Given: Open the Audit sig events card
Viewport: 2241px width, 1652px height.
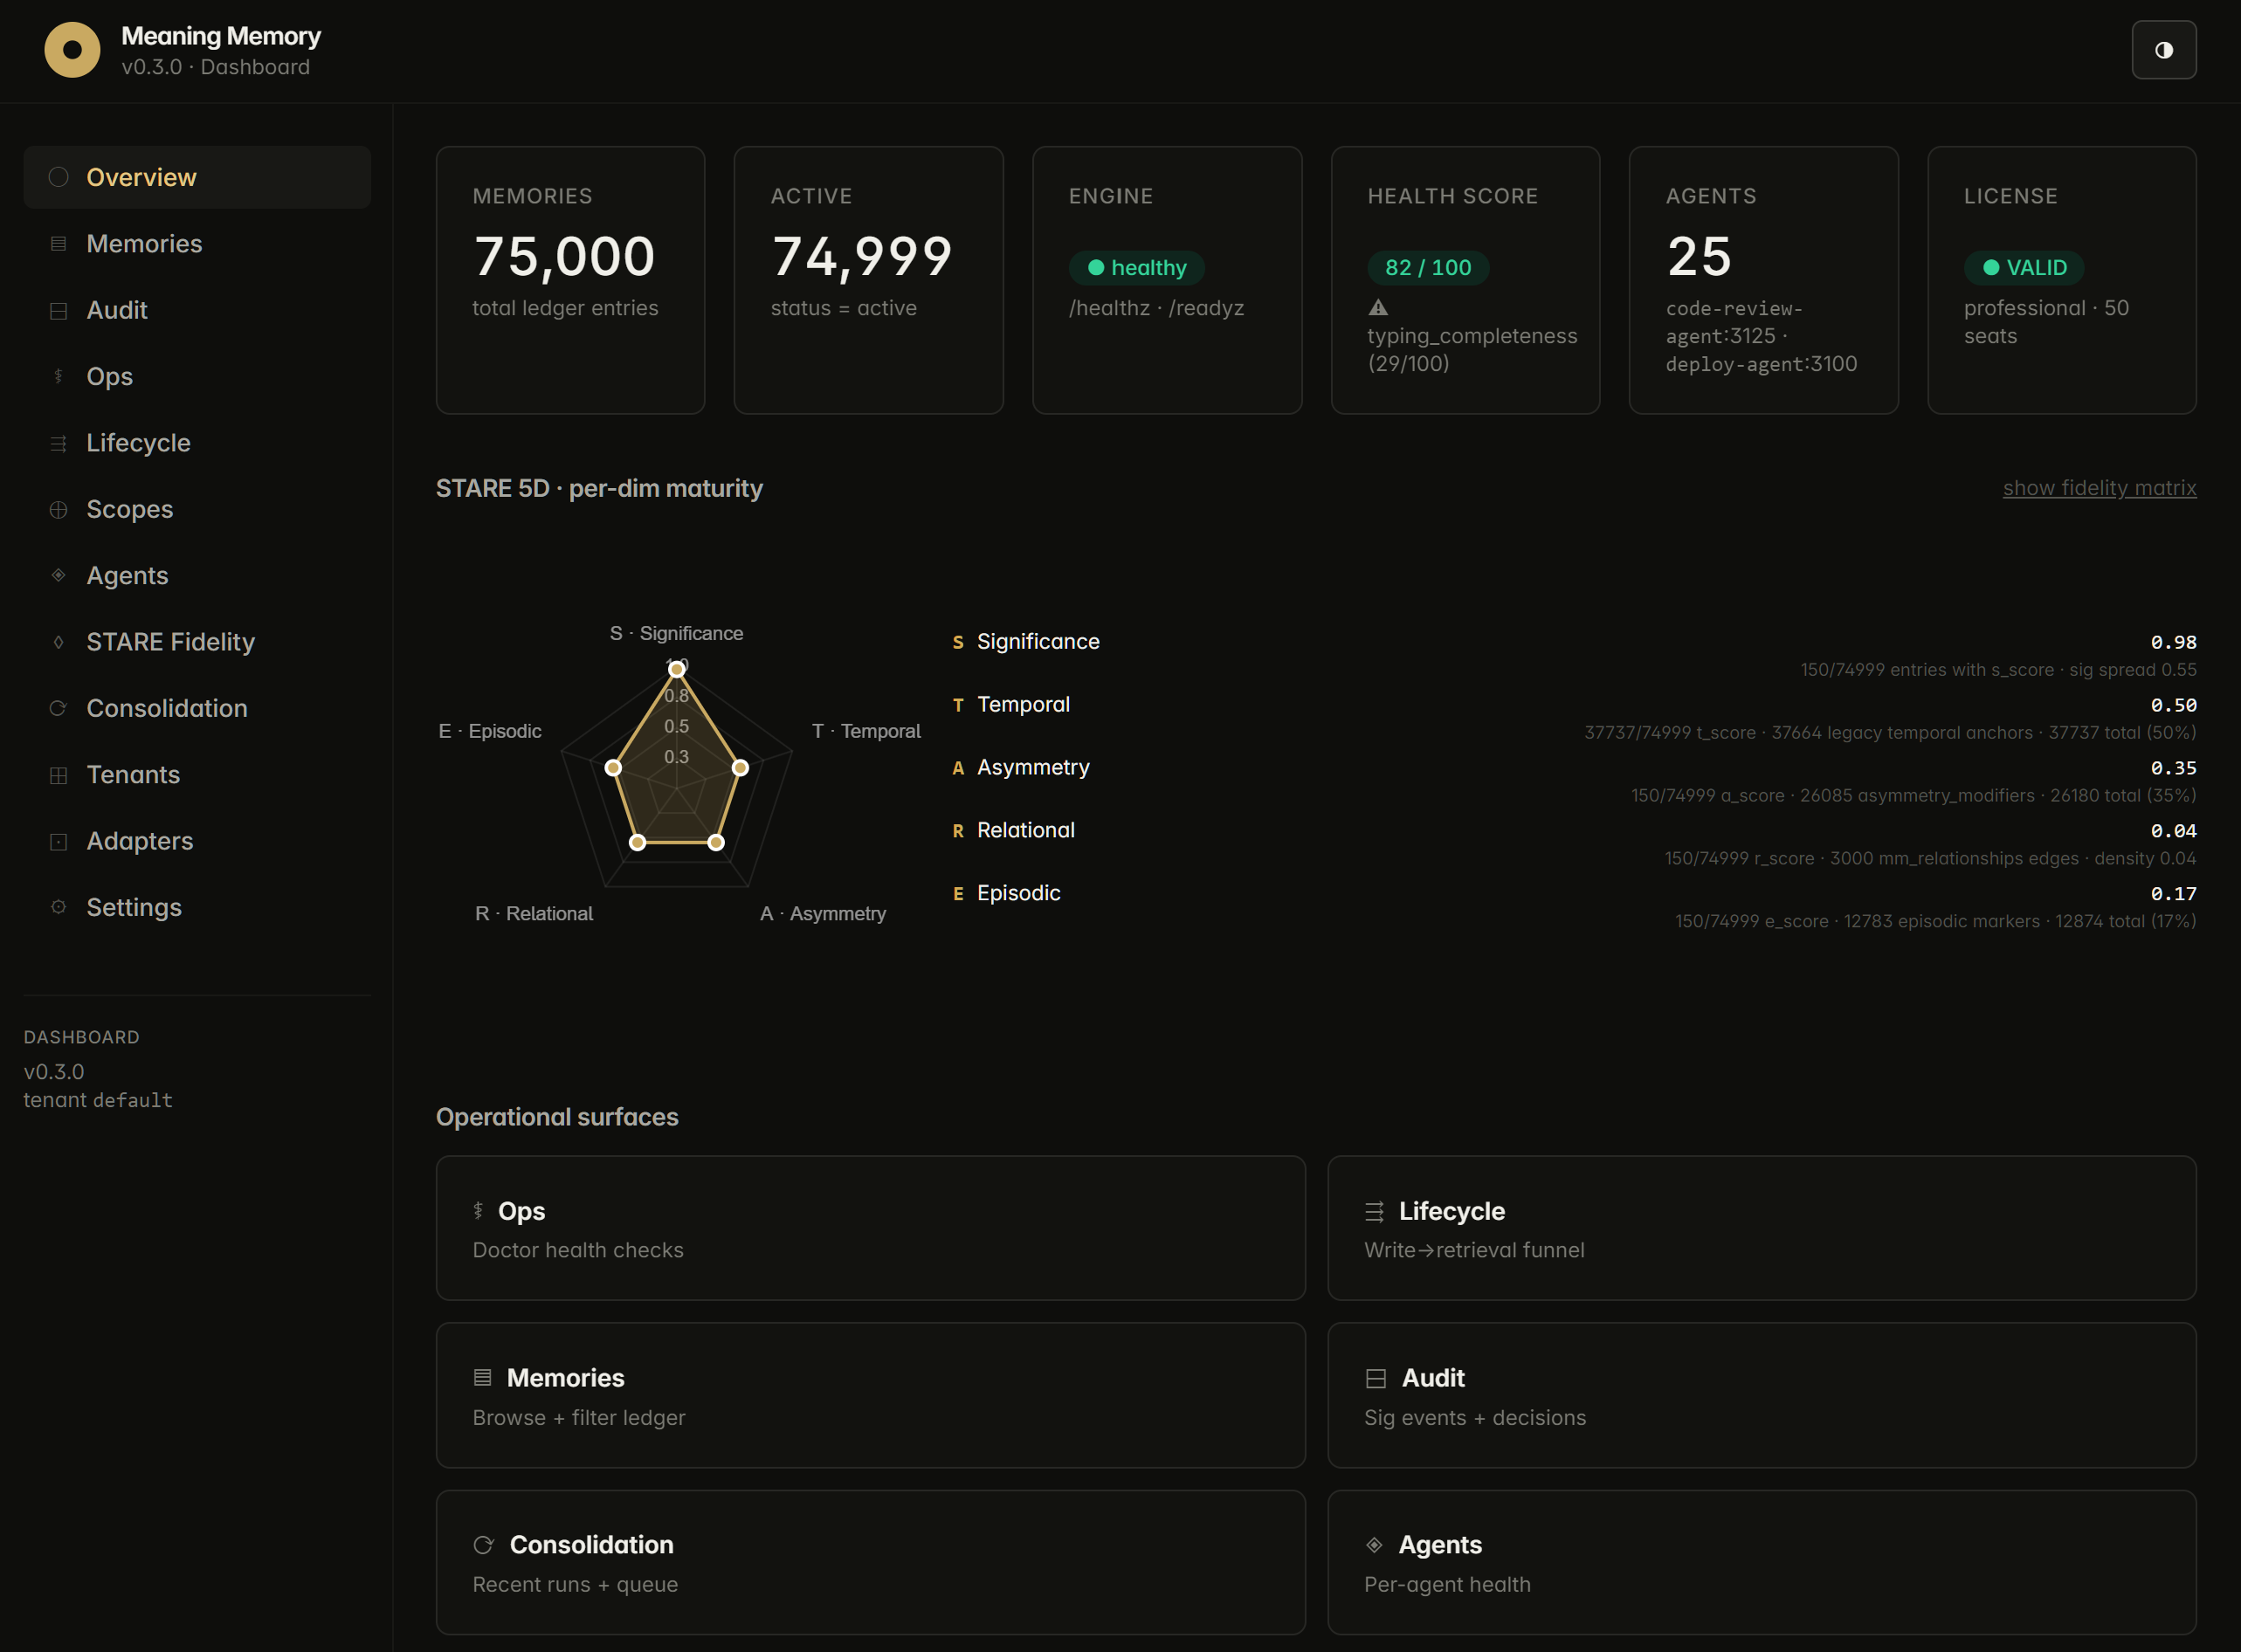Looking at the screenshot, I should pos(1761,1395).
